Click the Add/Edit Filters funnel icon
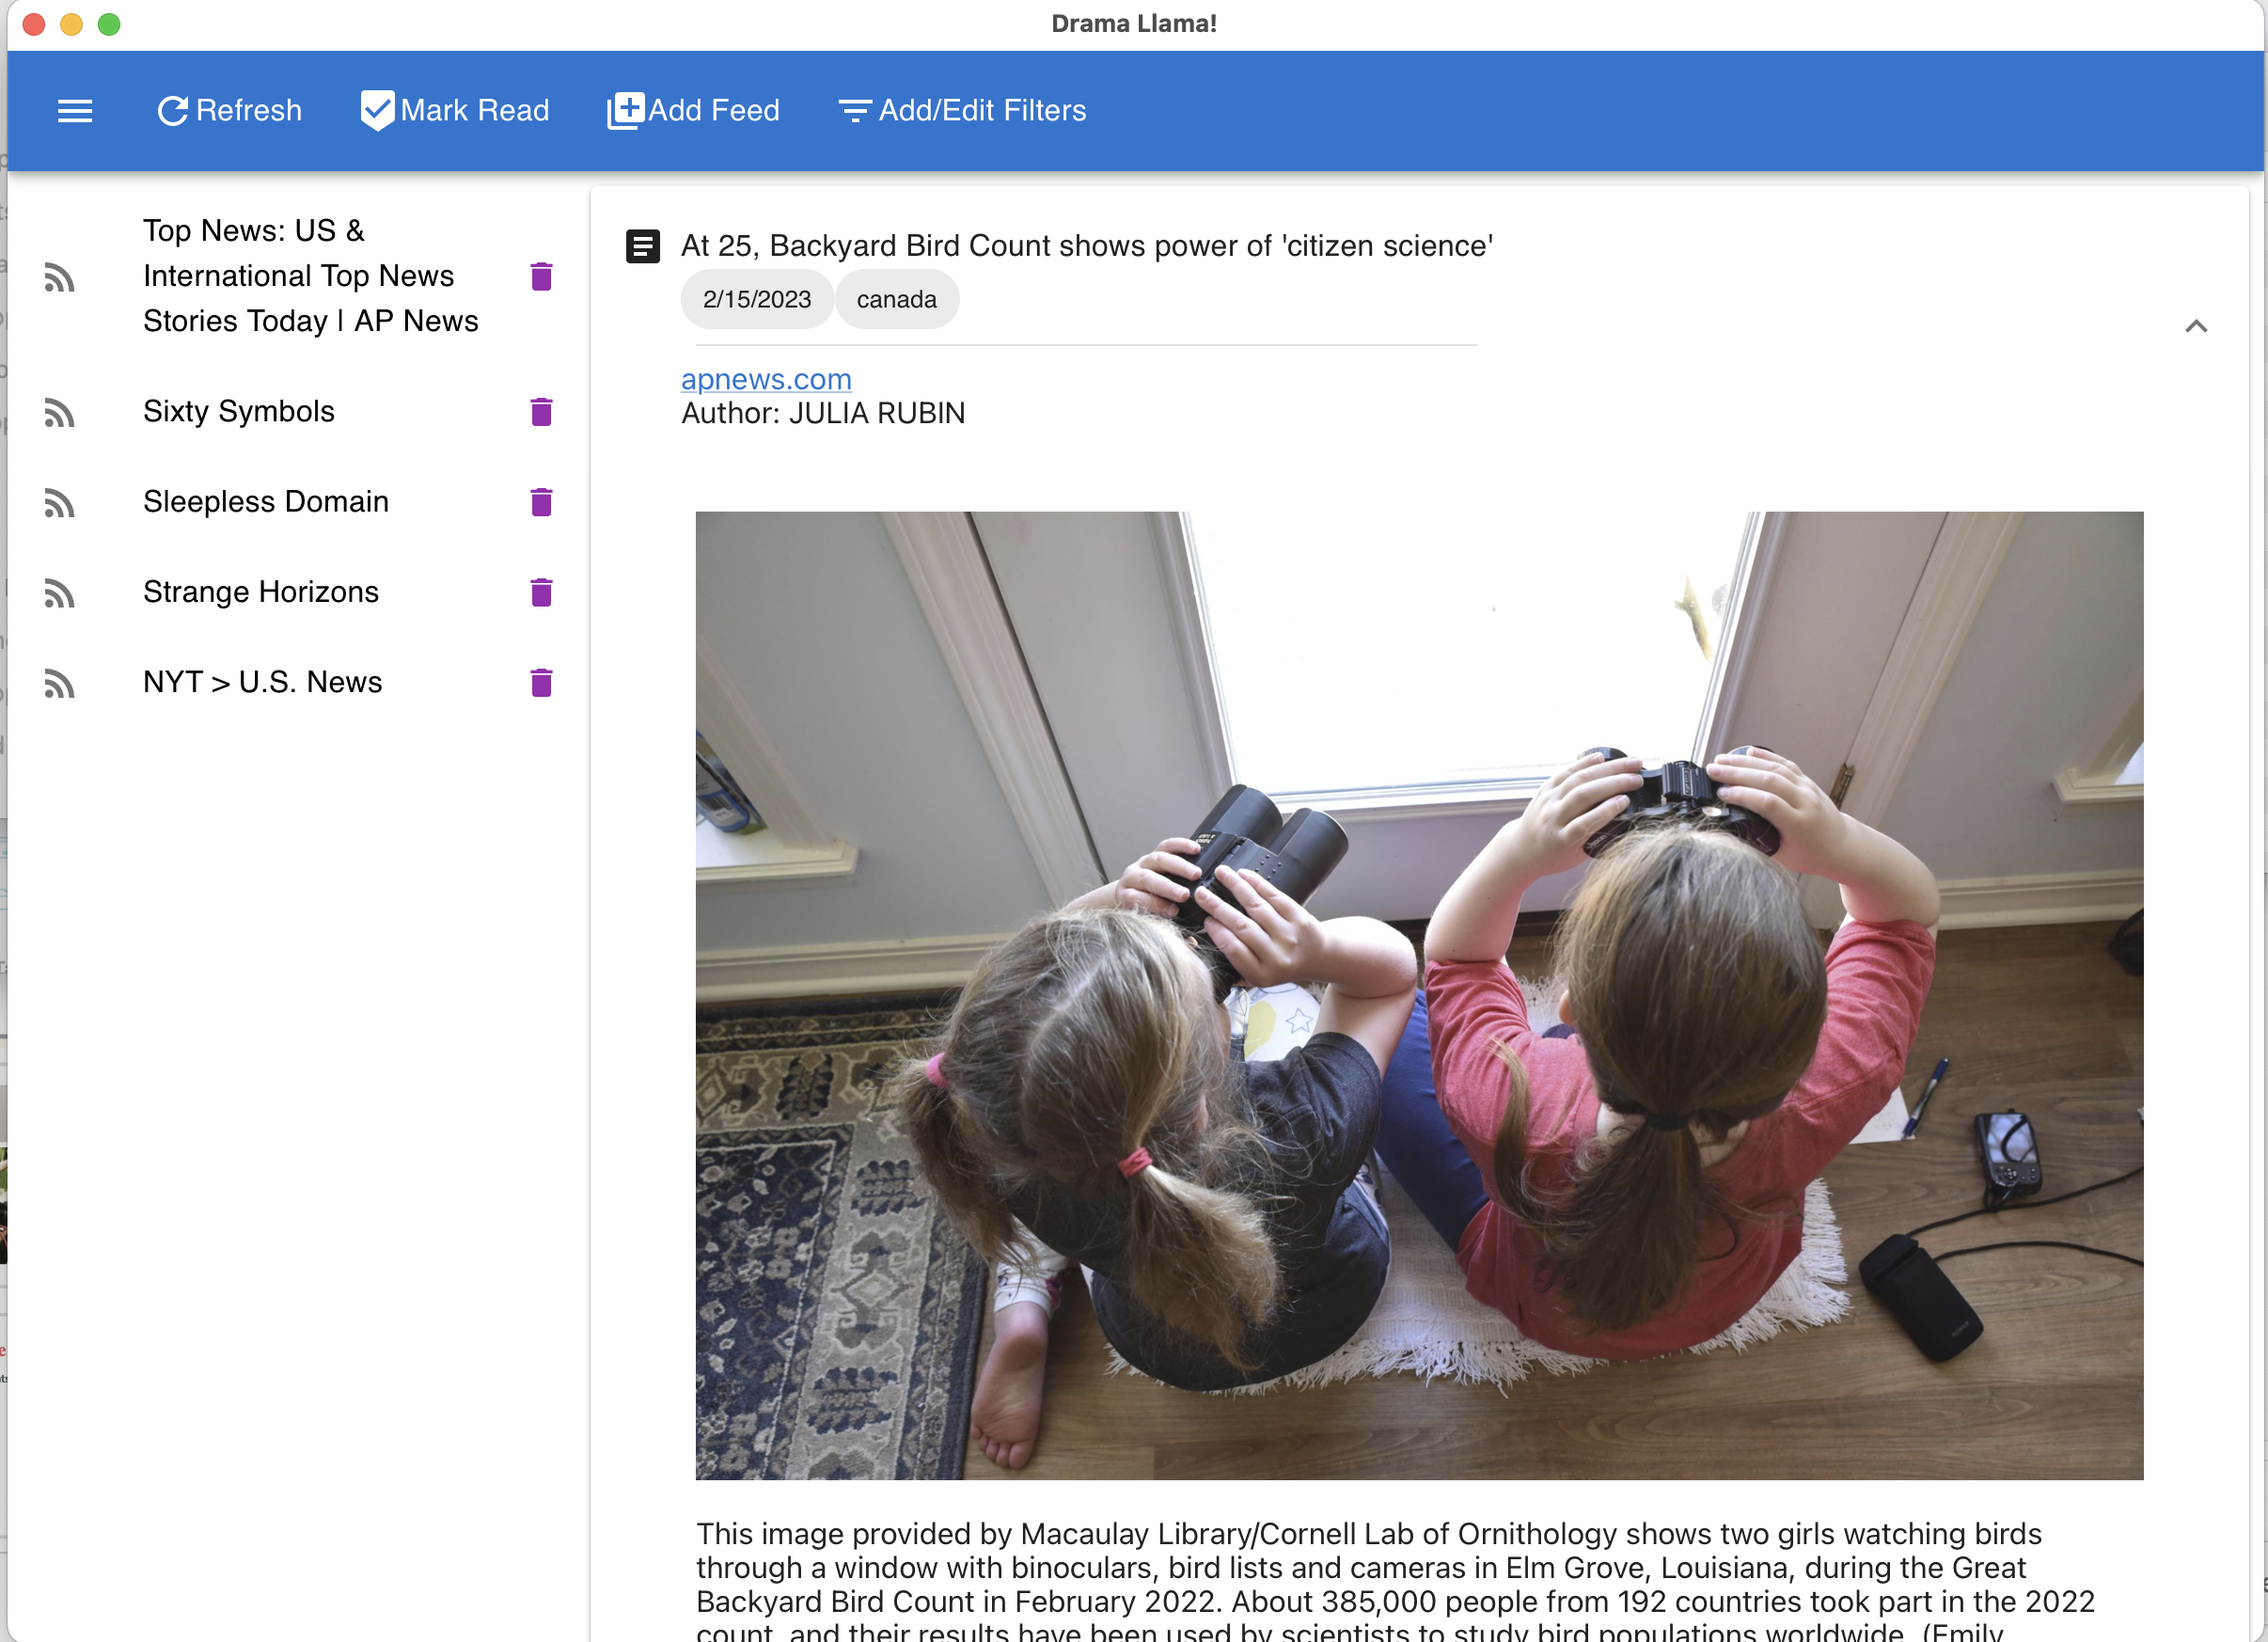 855,110
